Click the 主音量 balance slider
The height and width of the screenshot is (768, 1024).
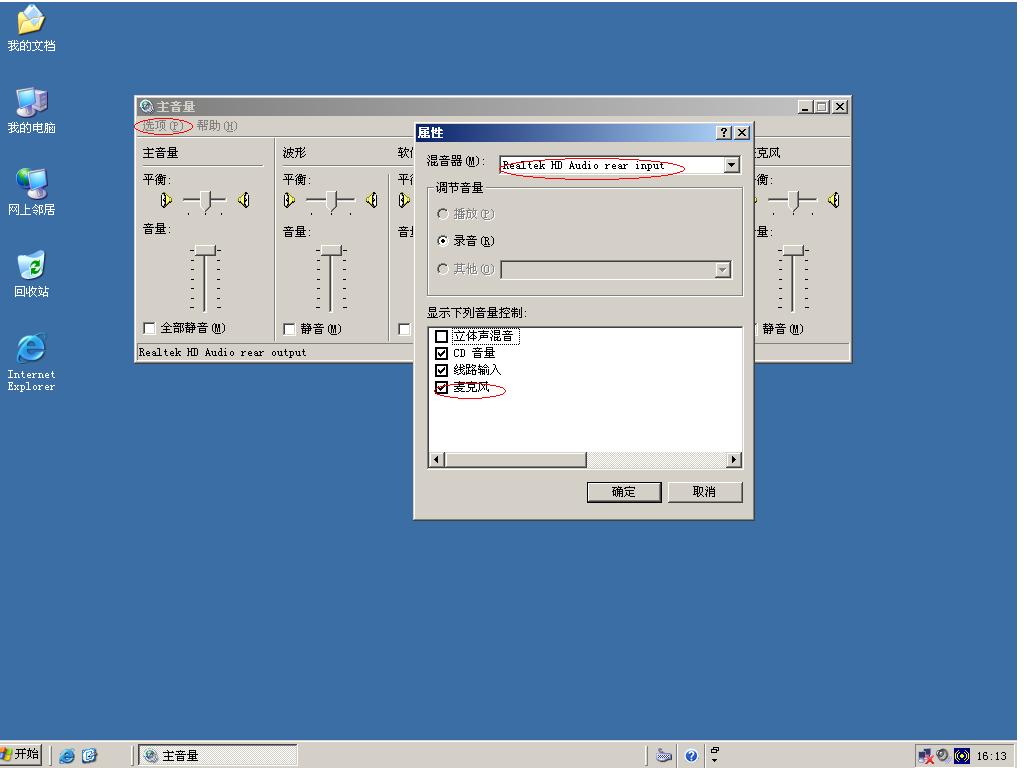click(x=204, y=200)
